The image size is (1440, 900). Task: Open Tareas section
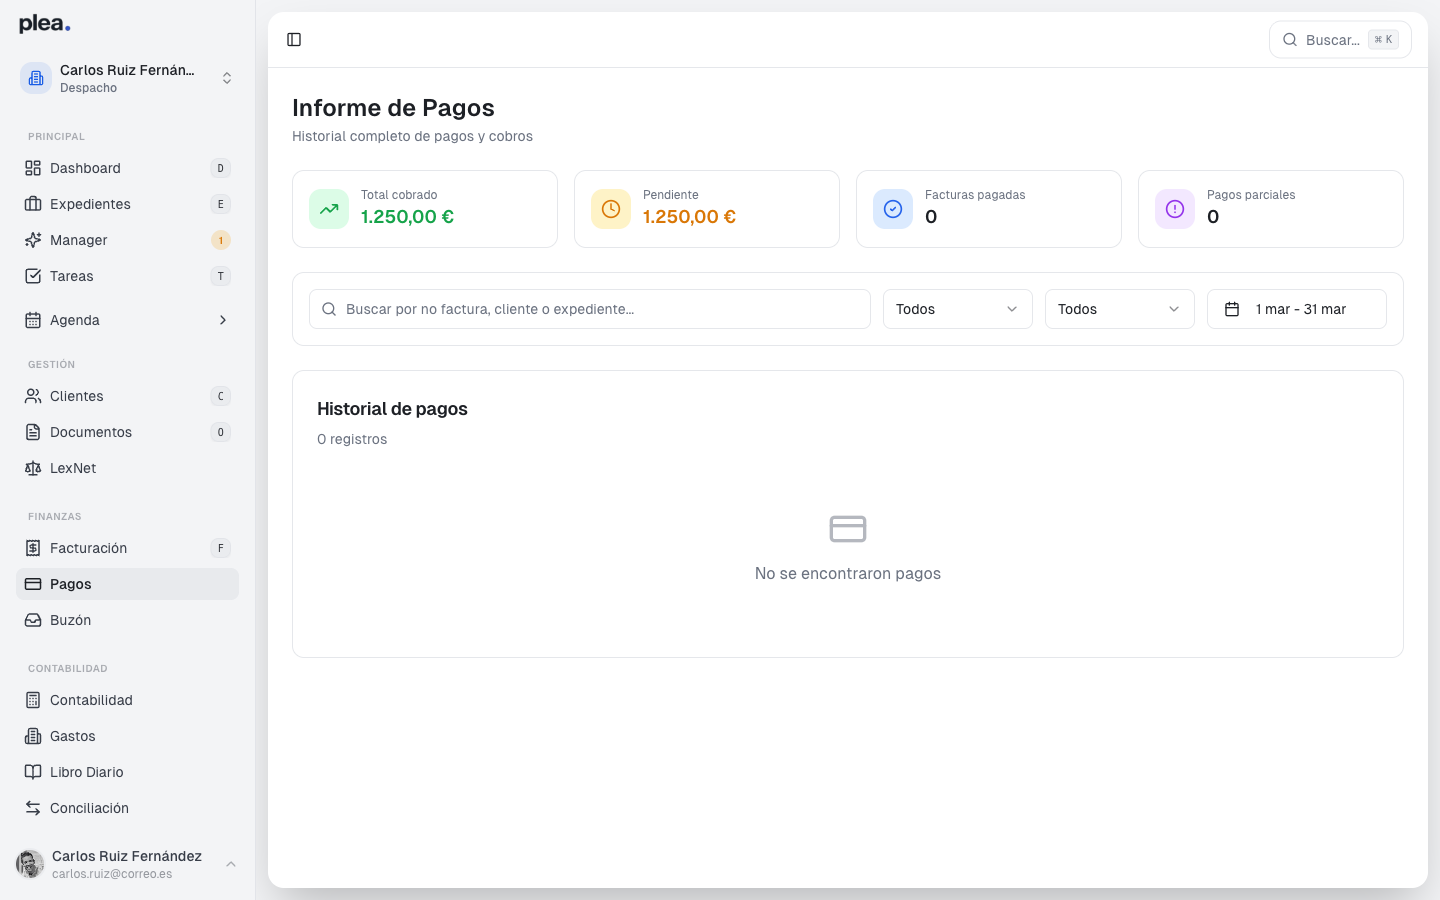point(127,276)
